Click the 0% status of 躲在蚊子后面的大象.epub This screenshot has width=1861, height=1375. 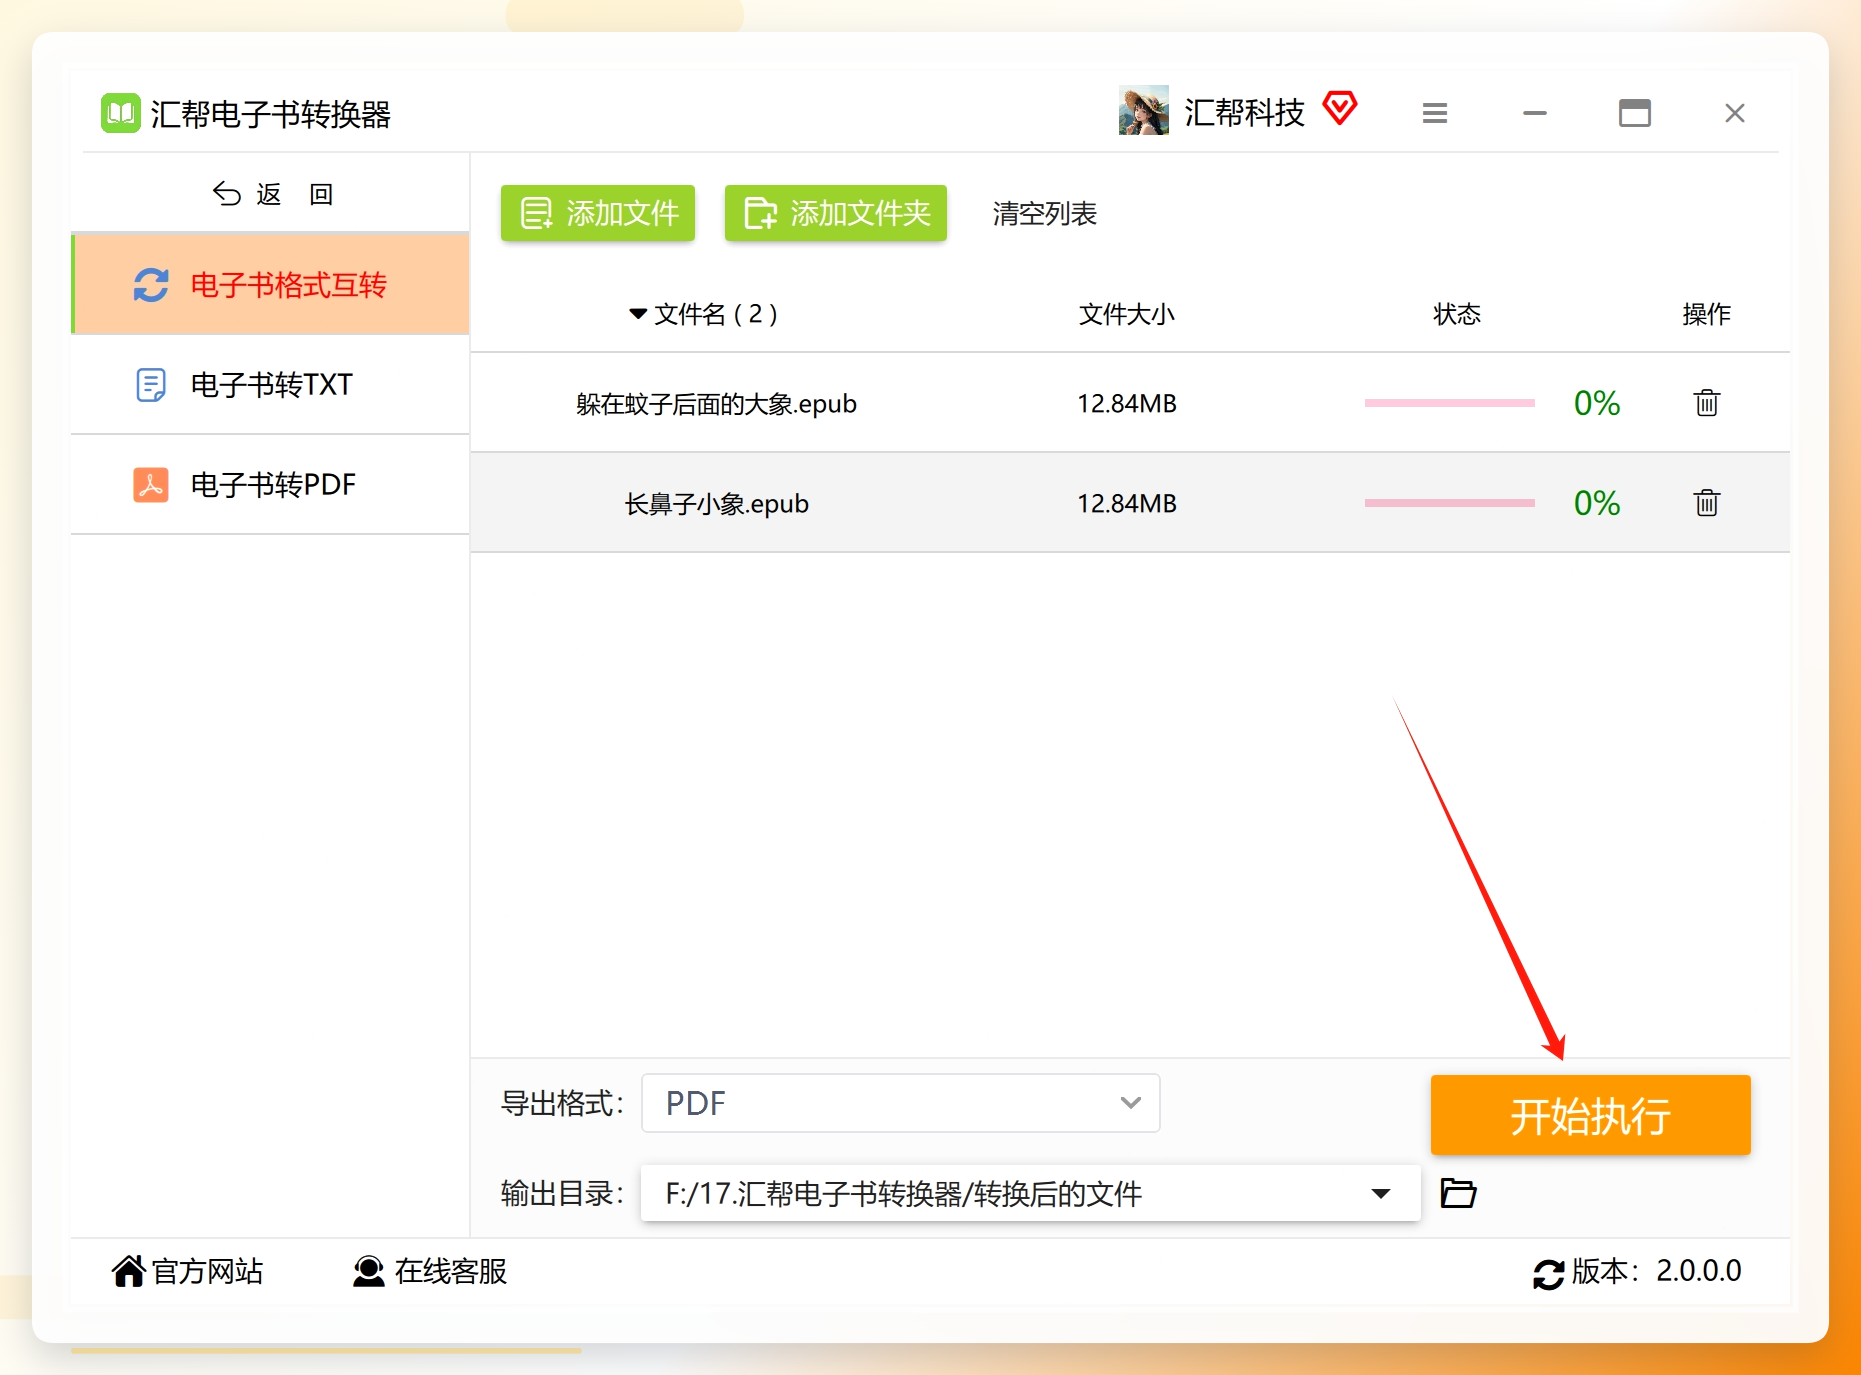pos(1596,403)
